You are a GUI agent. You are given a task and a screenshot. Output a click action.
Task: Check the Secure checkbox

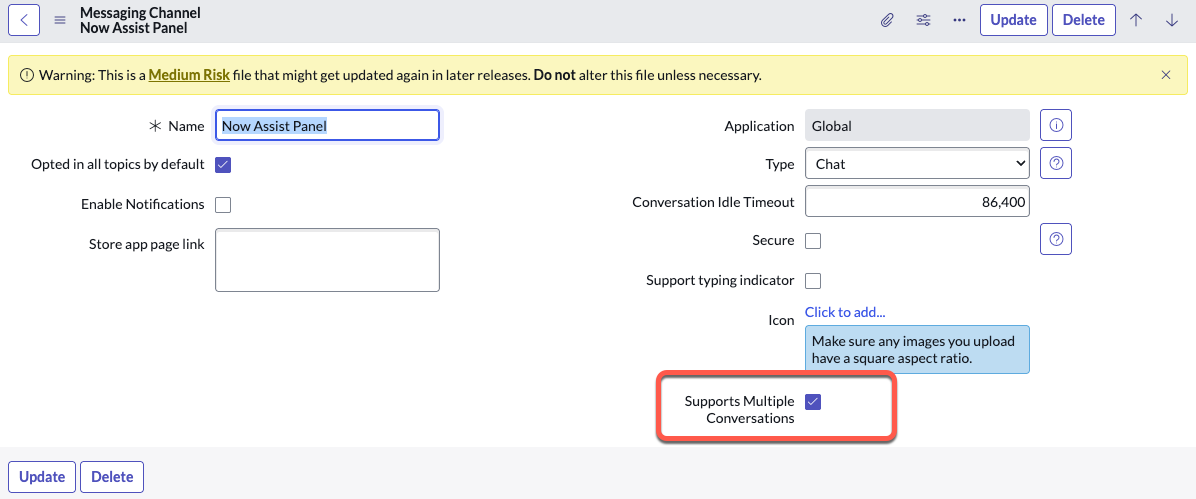click(813, 241)
